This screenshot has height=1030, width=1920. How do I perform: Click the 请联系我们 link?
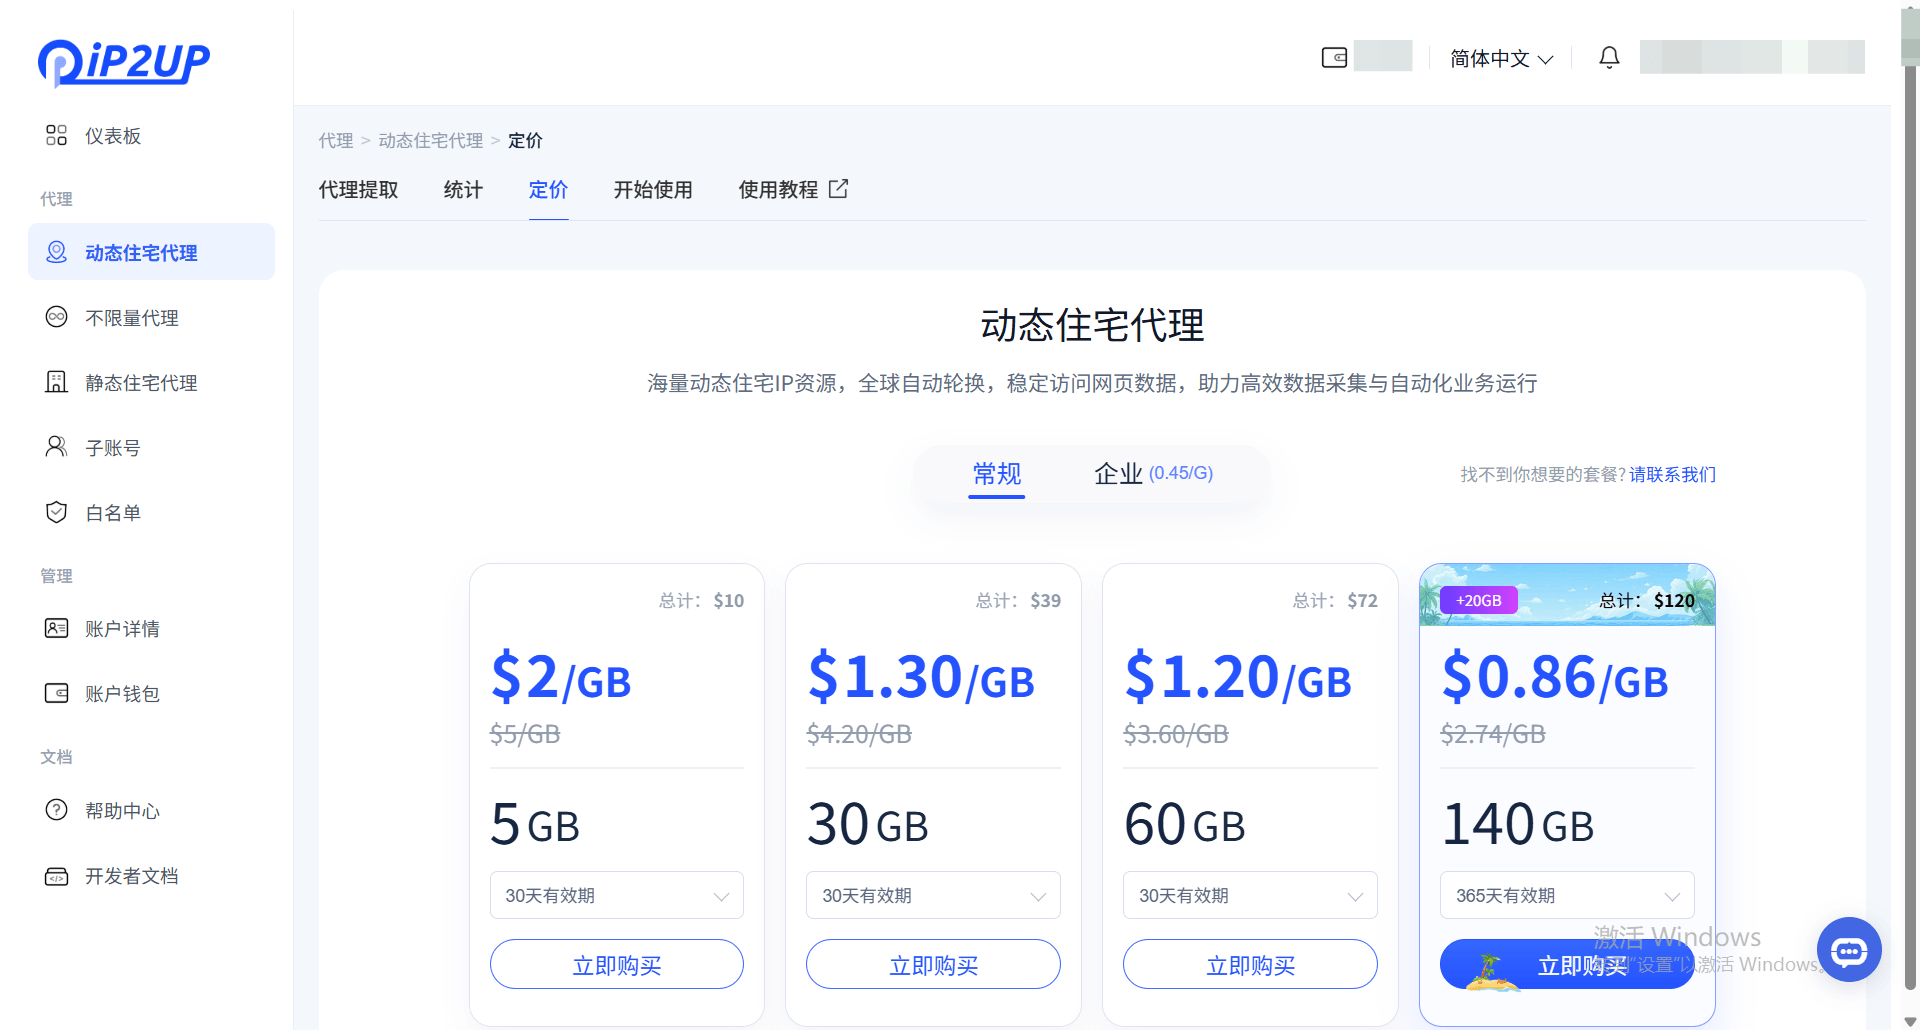1672,474
